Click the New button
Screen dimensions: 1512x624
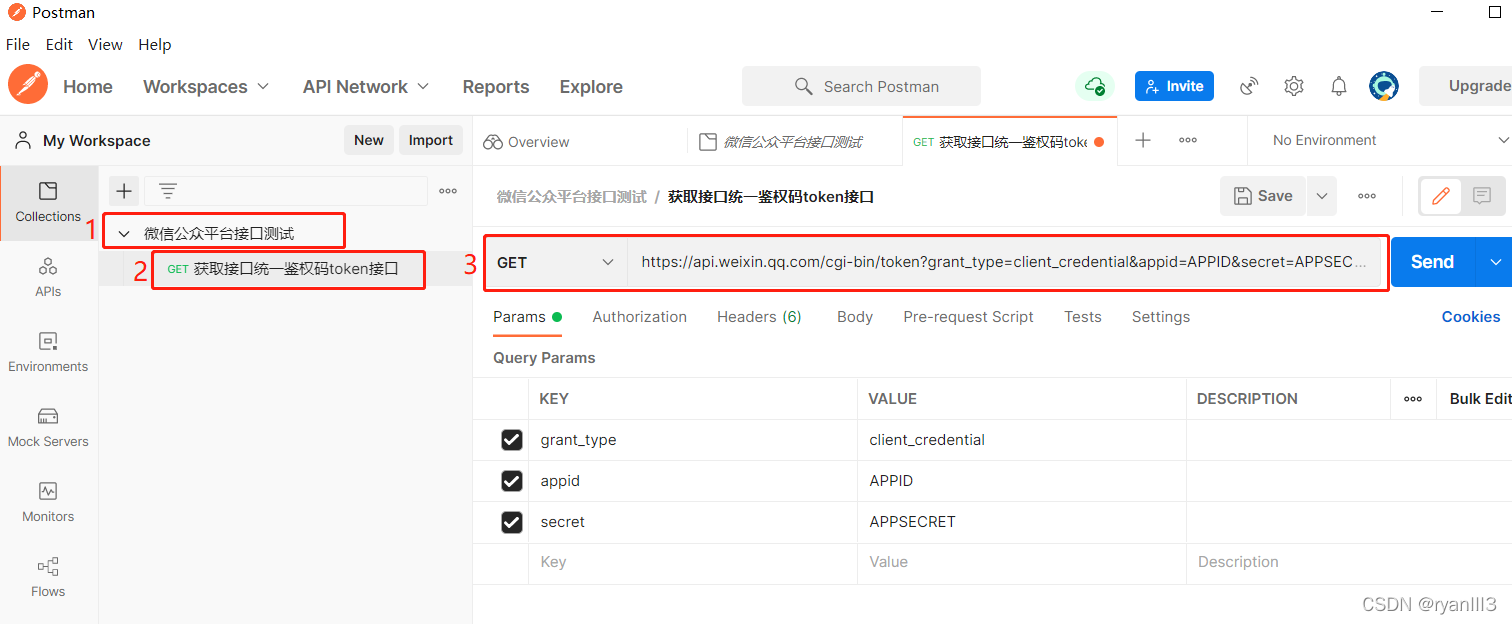click(x=369, y=140)
